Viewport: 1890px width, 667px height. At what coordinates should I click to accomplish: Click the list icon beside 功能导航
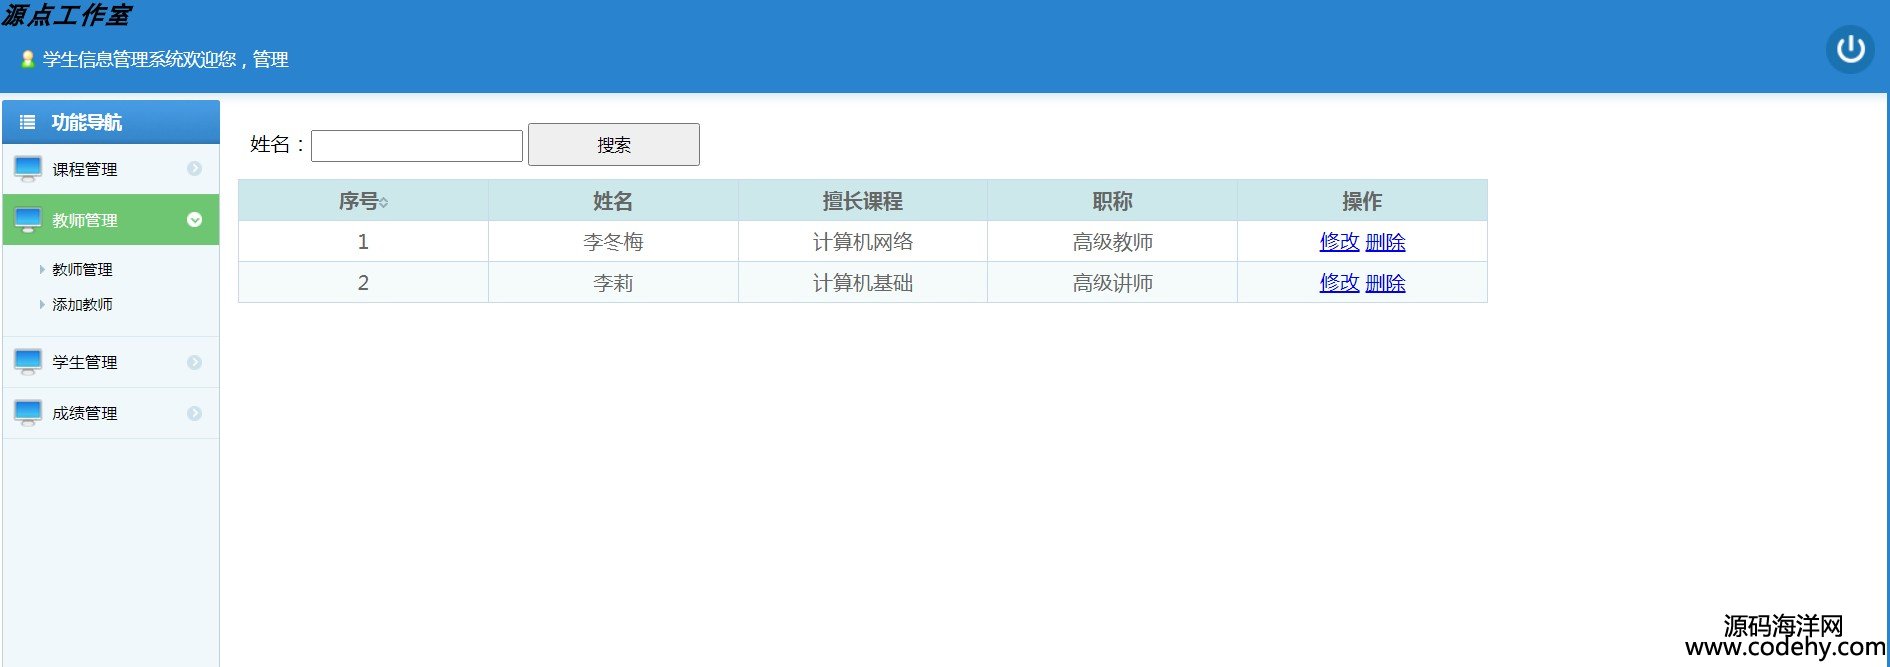tap(28, 122)
